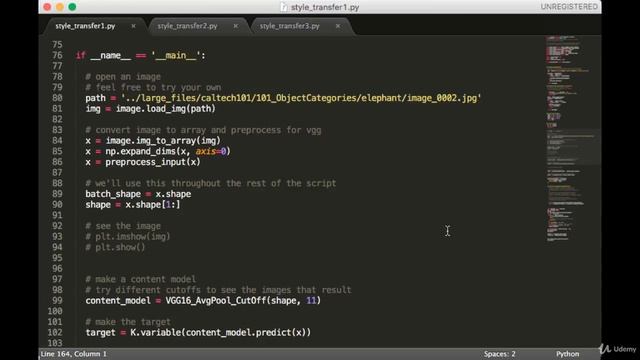Click the 'try different cutoffs' comment
Viewport: 640px width, 360px height.
point(218,290)
